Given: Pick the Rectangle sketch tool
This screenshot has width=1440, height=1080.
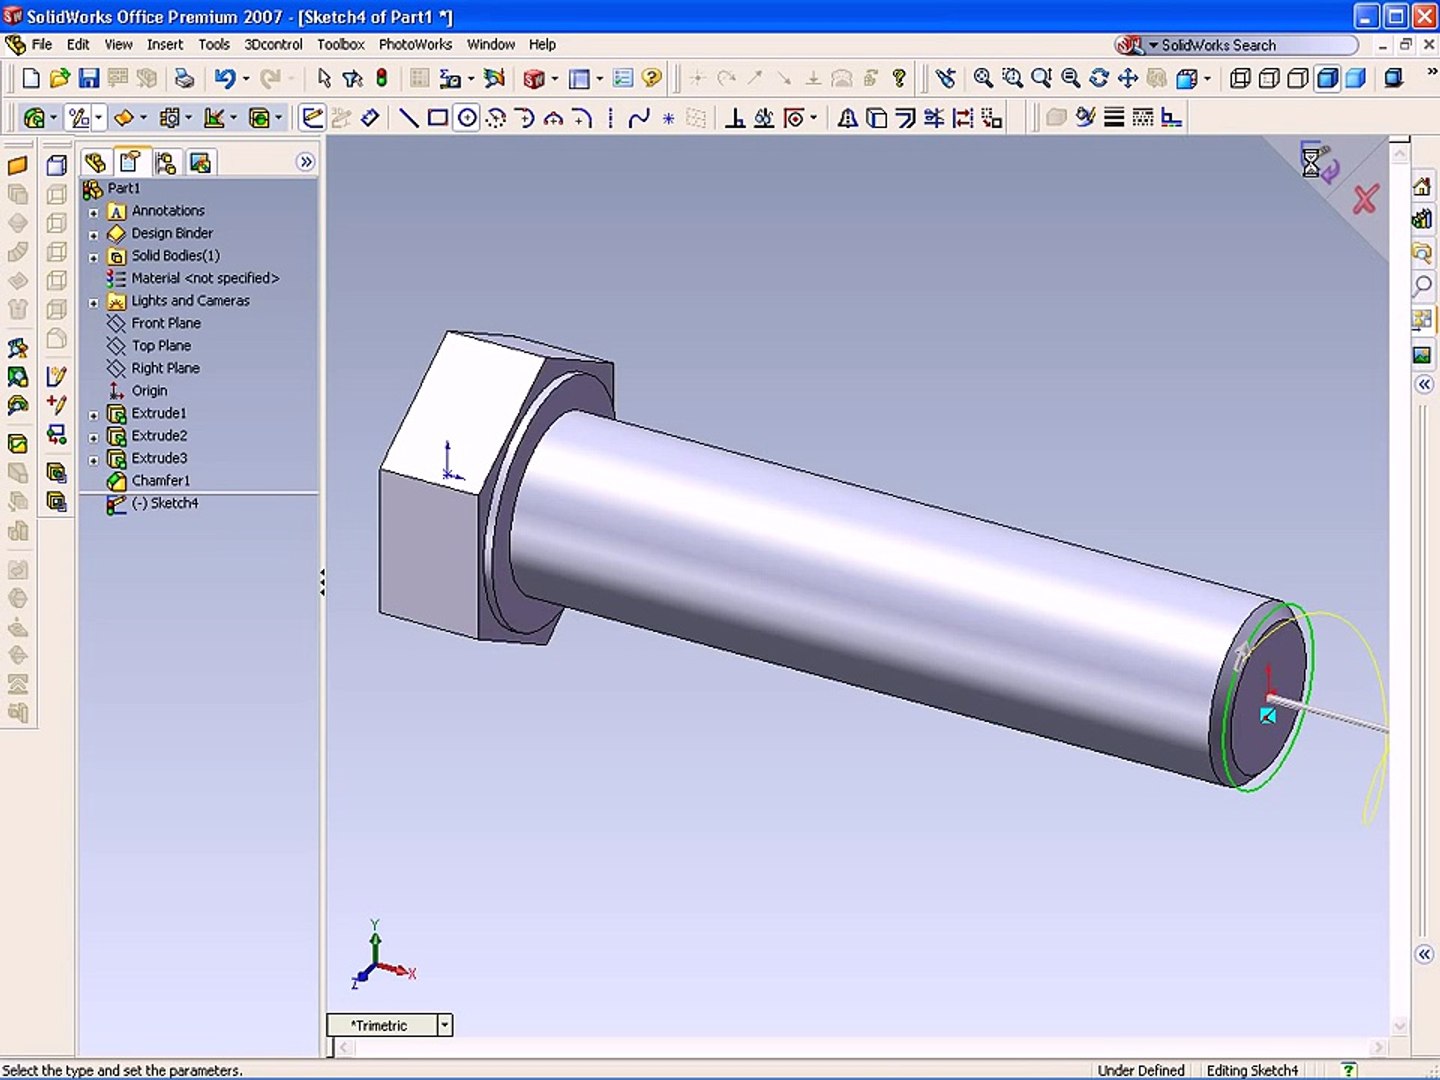Looking at the screenshot, I should (437, 118).
